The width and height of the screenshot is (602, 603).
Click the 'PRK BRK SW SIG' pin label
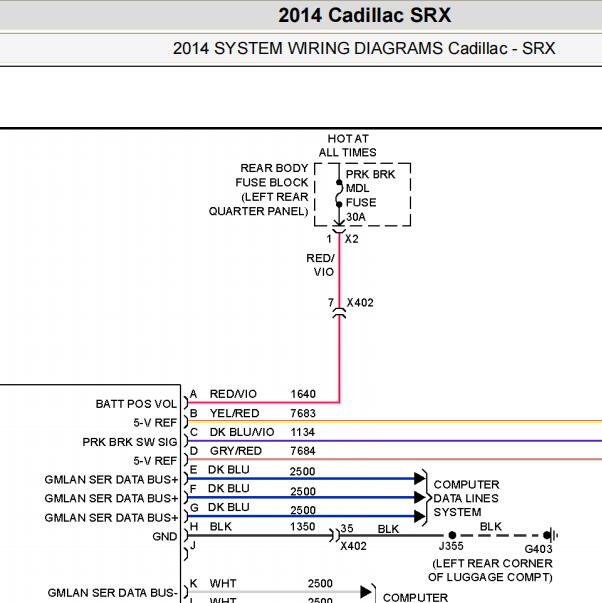coord(130,442)
